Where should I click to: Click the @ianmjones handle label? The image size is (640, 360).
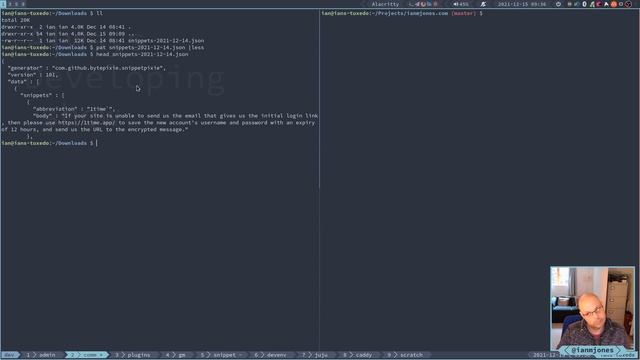click(x=592, y=350)
